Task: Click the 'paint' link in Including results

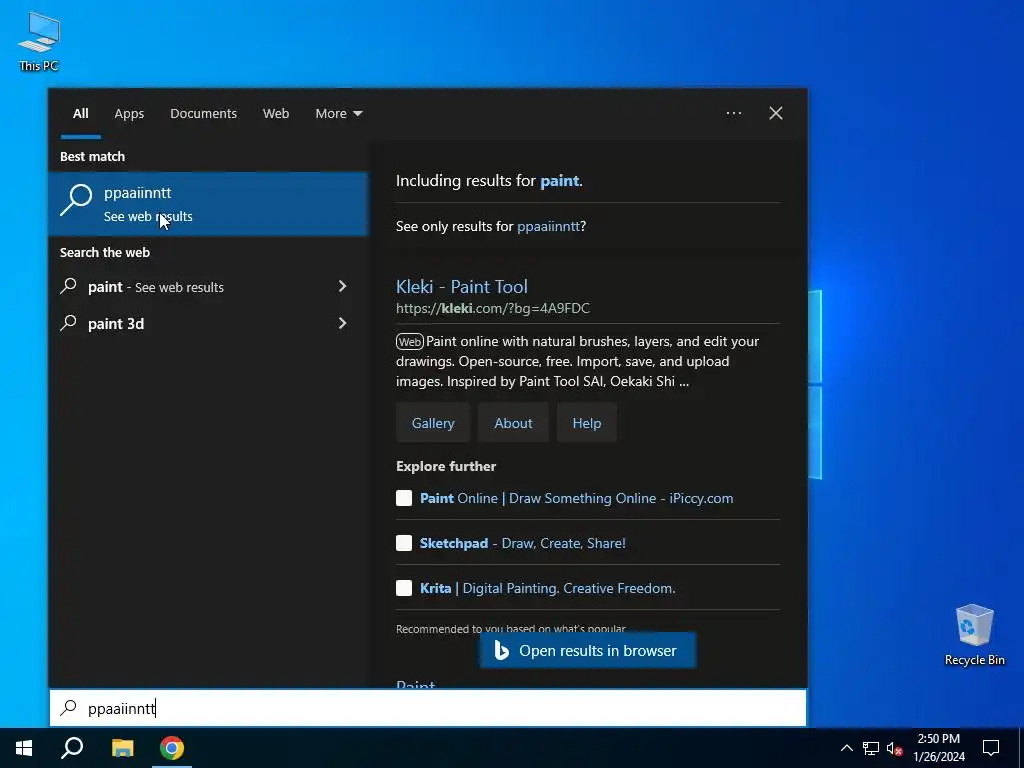Action: pos(559,181)
